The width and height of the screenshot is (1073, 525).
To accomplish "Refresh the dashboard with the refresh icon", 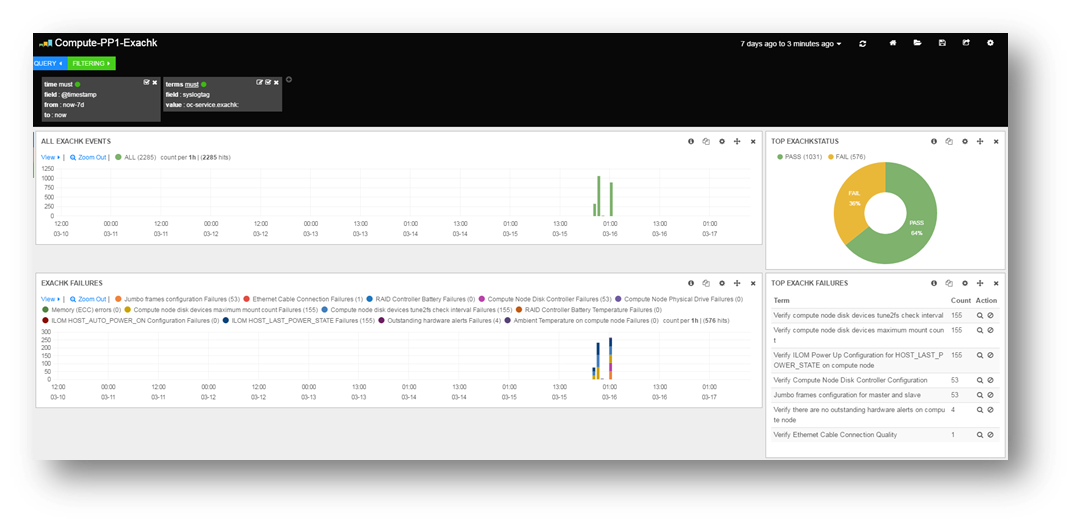I will 862,43.
